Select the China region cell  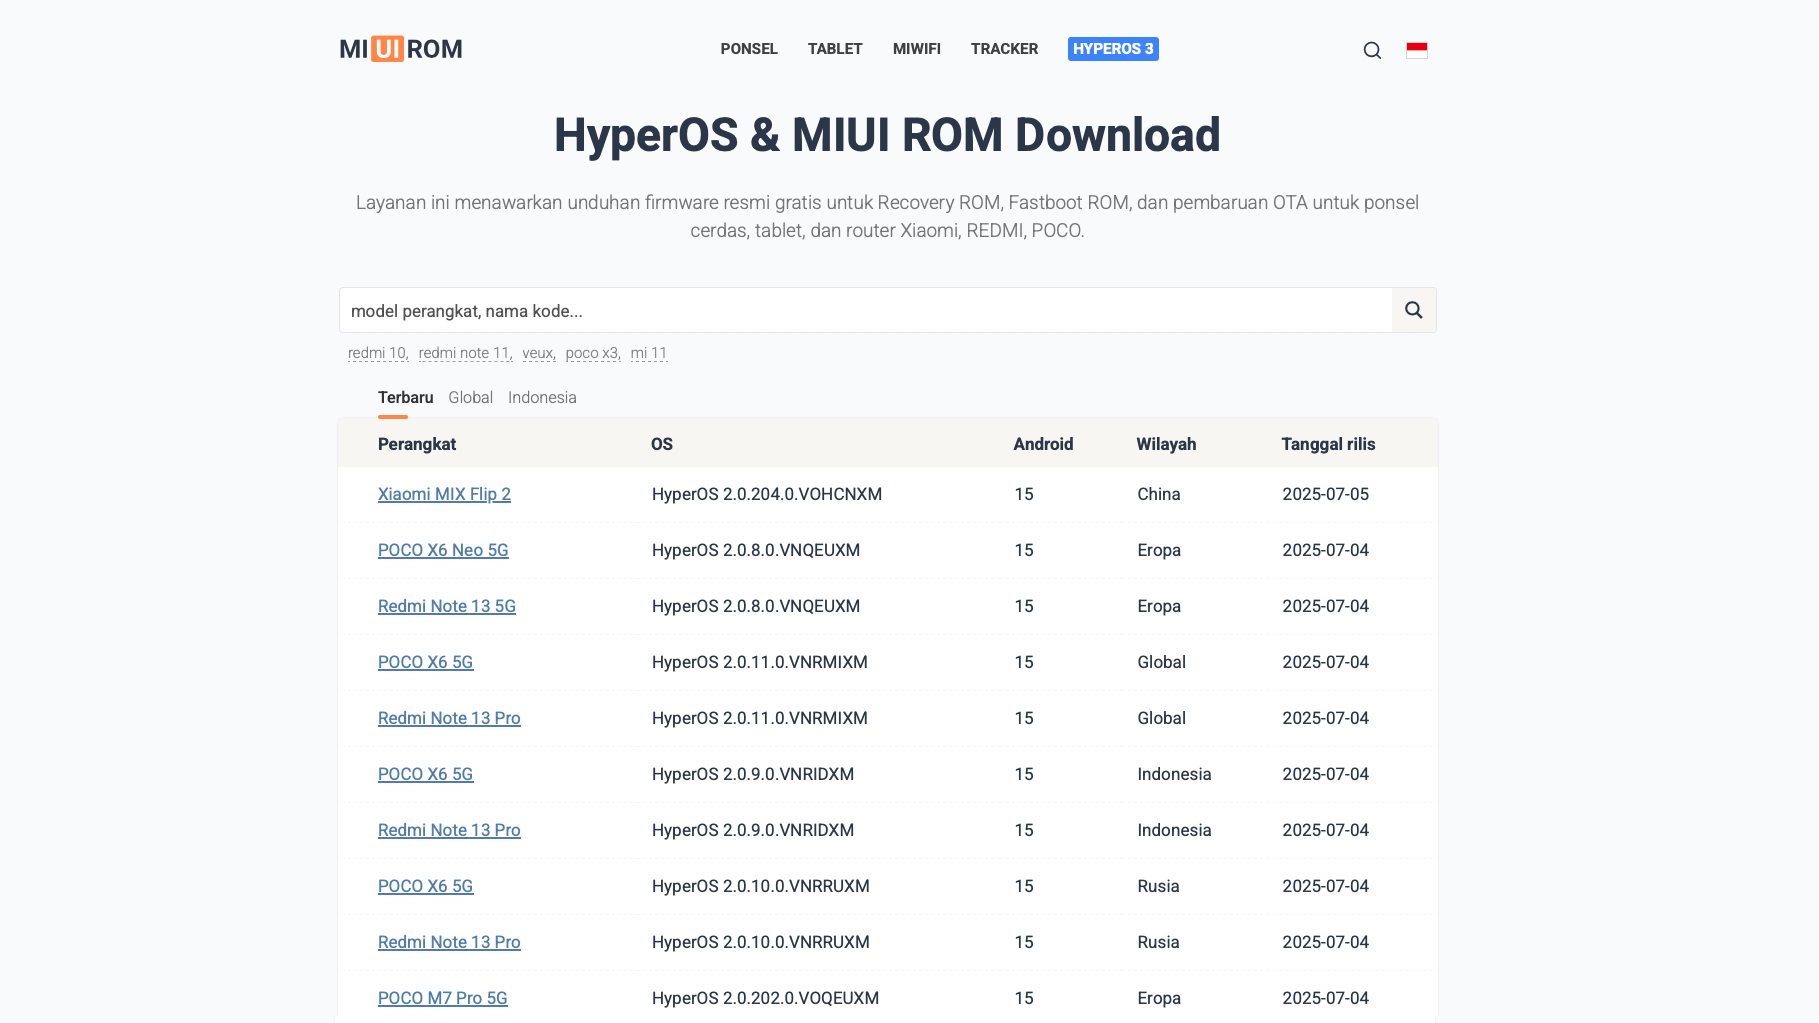pos(1159,494)
